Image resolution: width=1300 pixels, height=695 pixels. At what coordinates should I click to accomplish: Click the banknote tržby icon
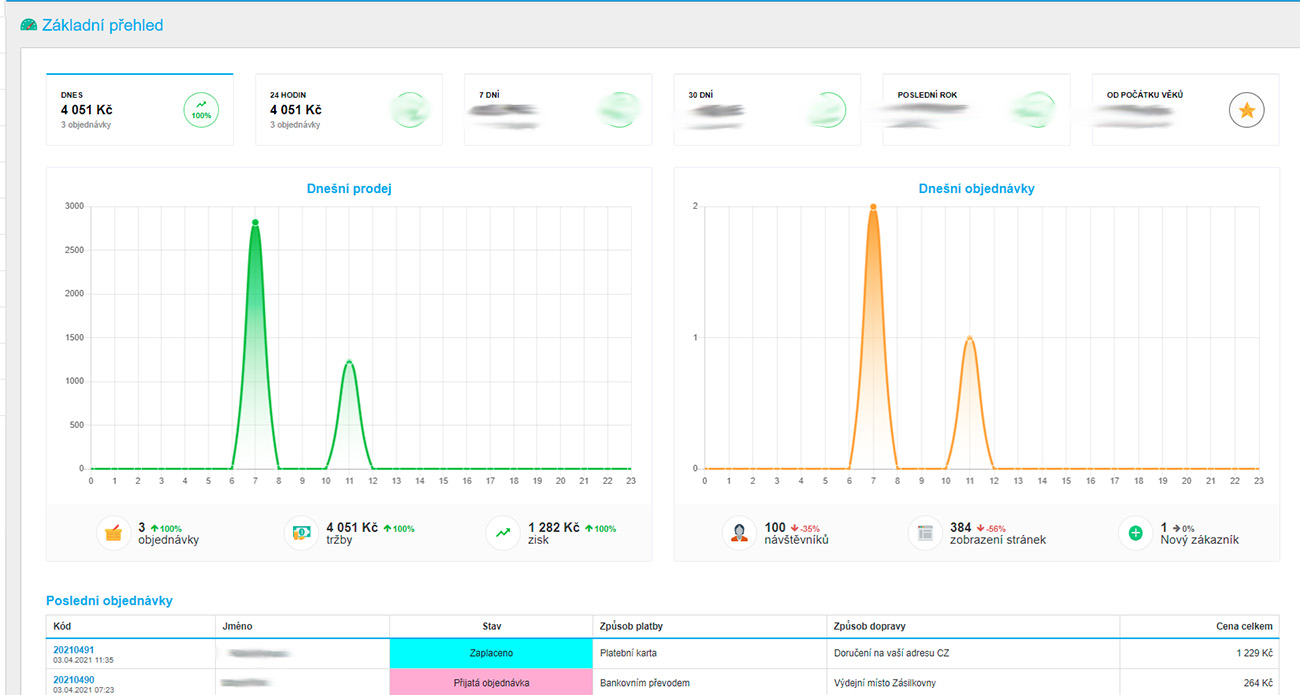tap(301, 533)
